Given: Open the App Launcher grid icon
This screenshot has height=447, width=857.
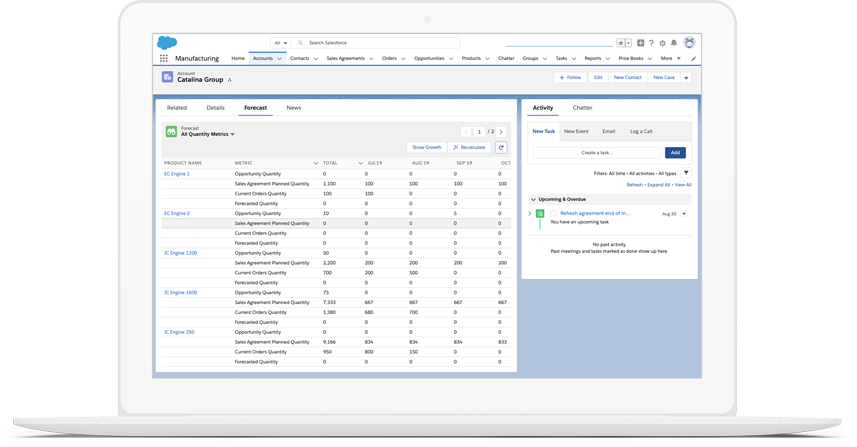Looking at the screenshot, I should [x=163, y=58].
